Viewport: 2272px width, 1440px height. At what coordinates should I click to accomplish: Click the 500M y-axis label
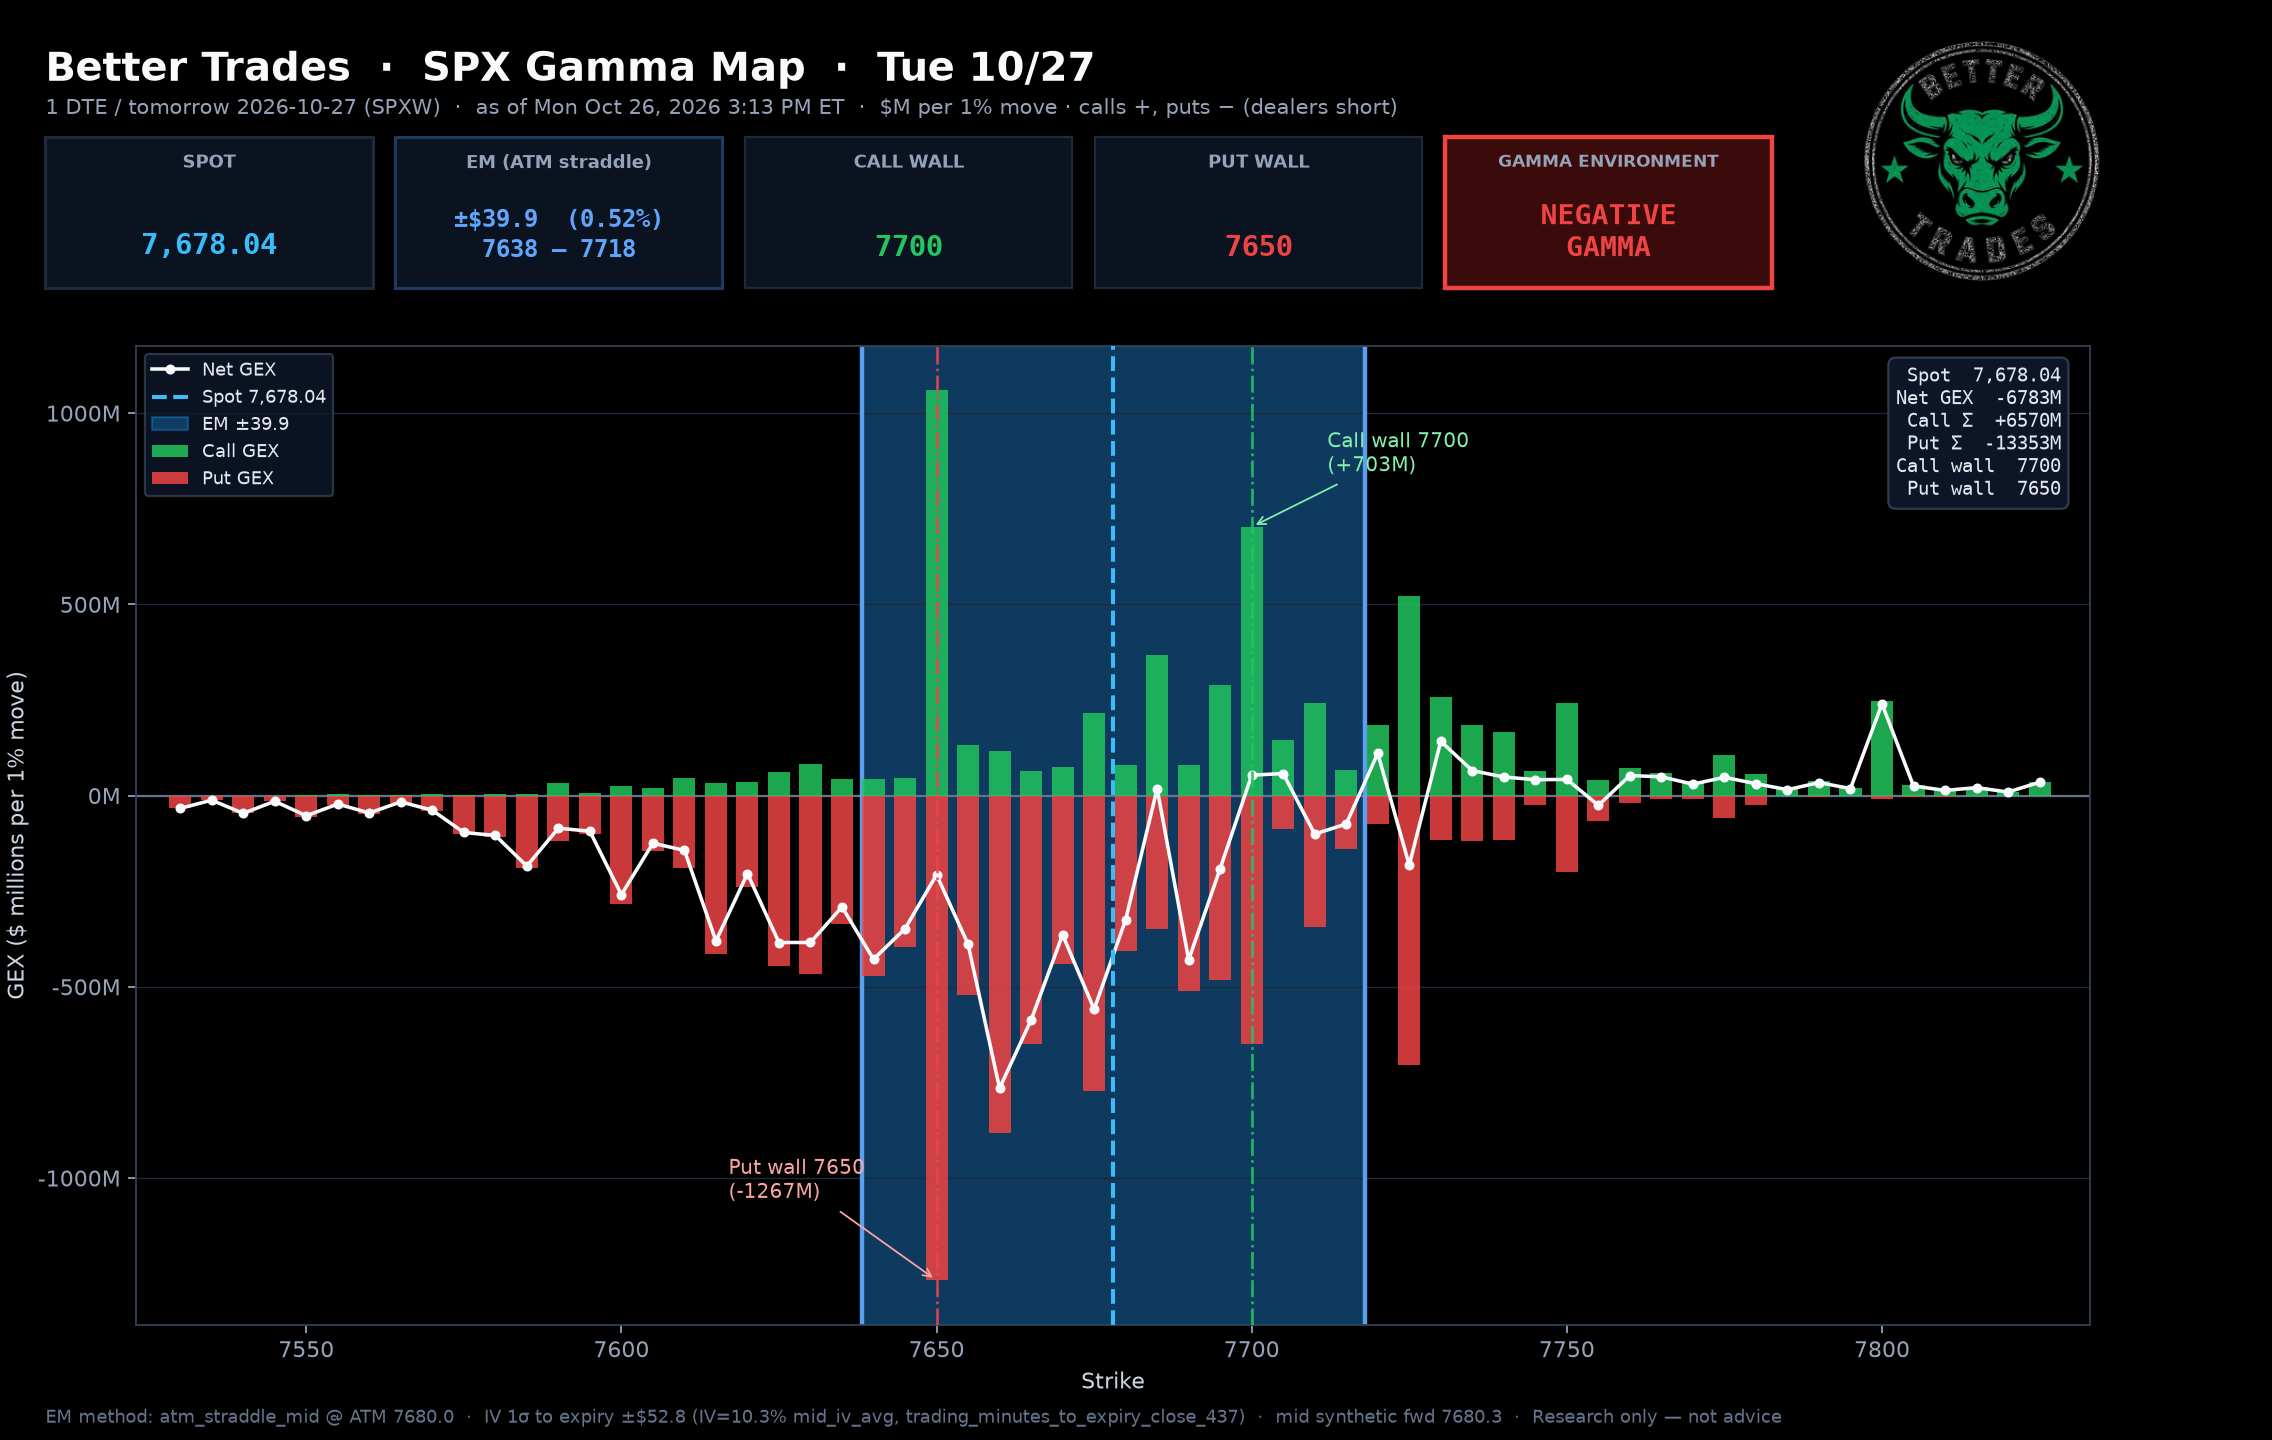(x=90, y=605)
